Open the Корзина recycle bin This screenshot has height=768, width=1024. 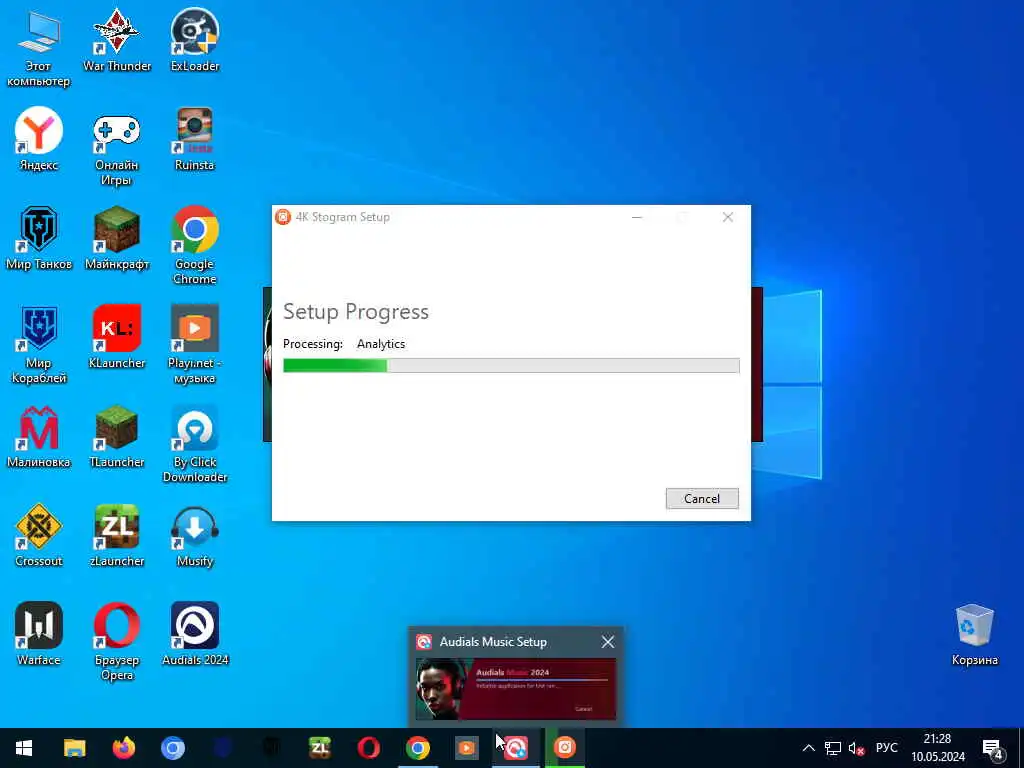(974, 635)
